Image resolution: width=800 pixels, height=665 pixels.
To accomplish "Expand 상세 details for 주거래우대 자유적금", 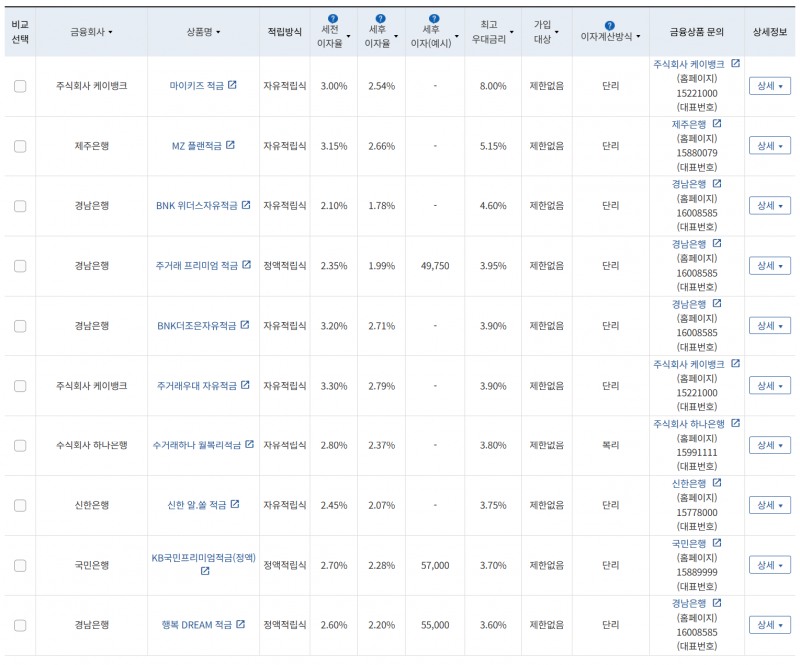I will point(769,385).
